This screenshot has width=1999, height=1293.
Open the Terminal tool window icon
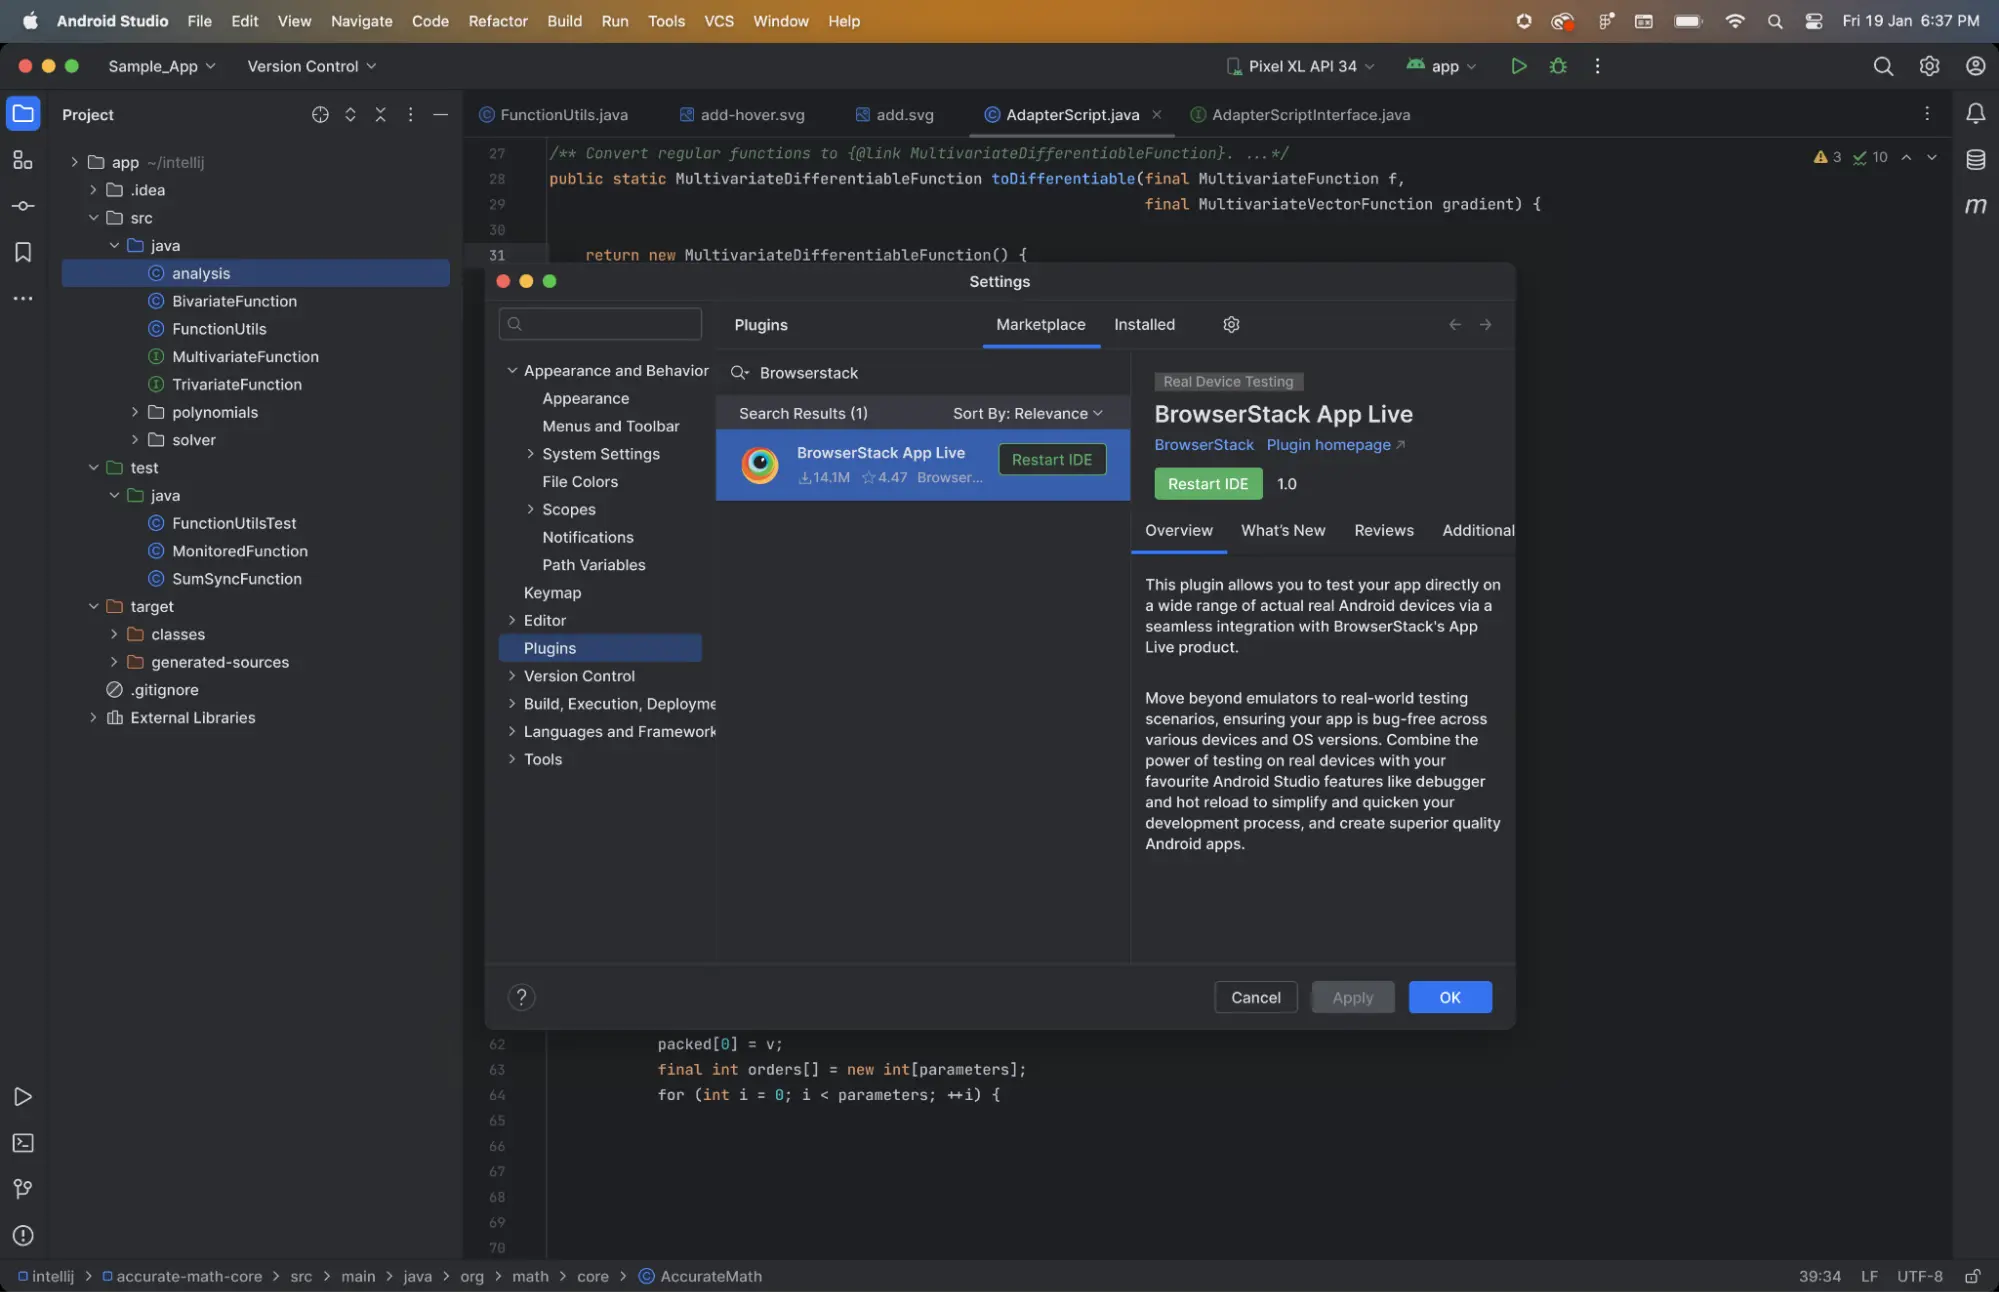[x=22, y=1143]
